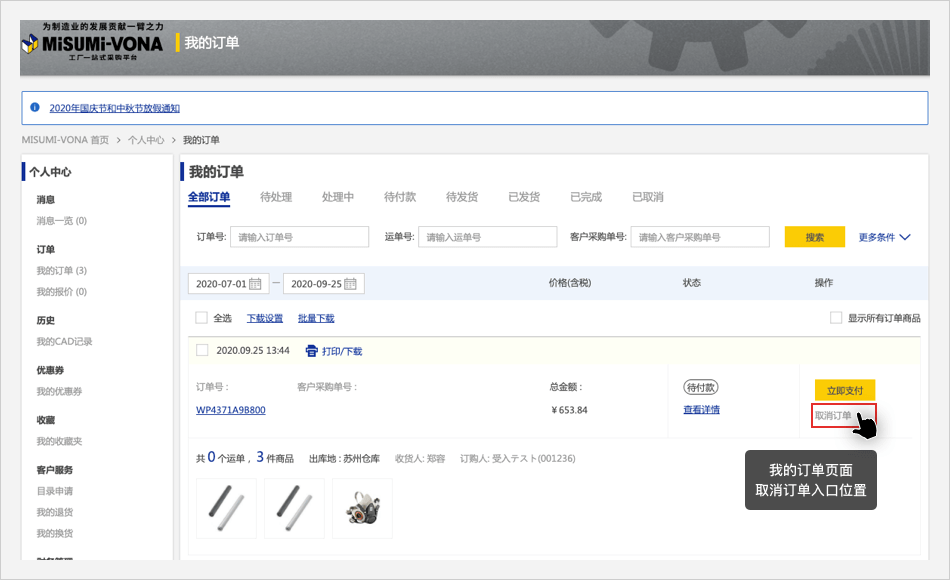This screenshot has height=580, width=950.
Task: Focus the 订单号 input field
Action: click(300, 237)
